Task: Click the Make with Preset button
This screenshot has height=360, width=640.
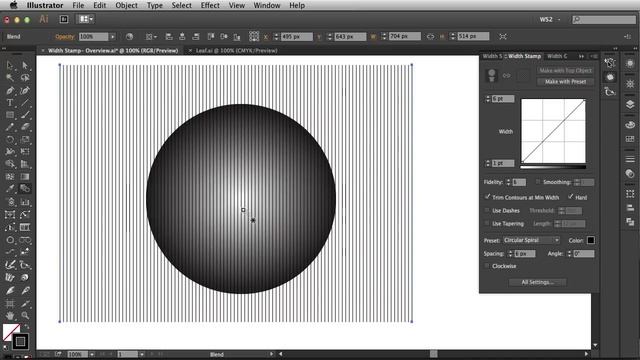Action: (x=565, y=82)
